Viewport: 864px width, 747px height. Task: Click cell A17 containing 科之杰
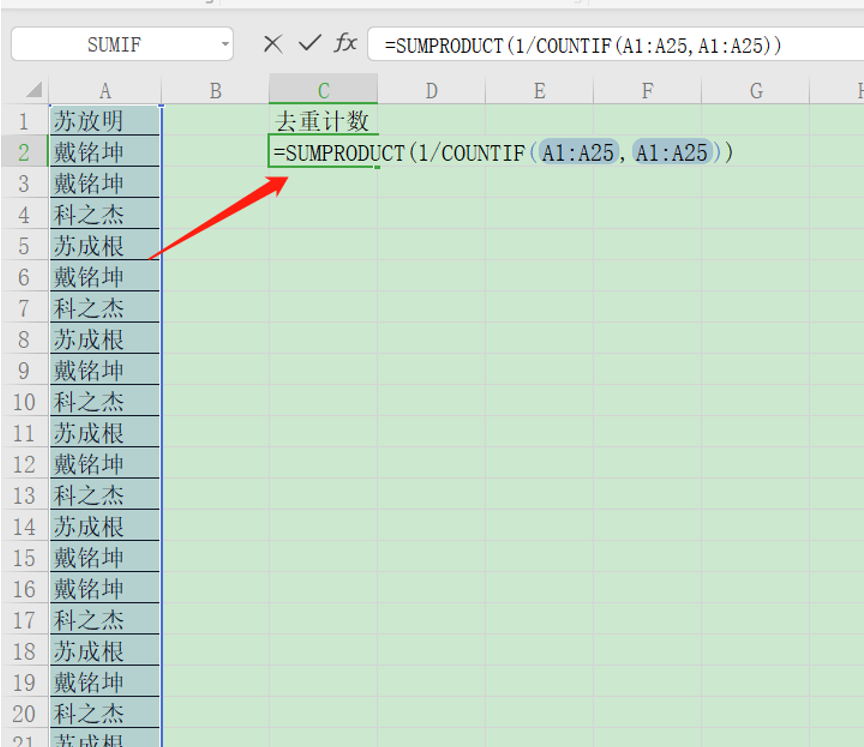click(105, 619)
